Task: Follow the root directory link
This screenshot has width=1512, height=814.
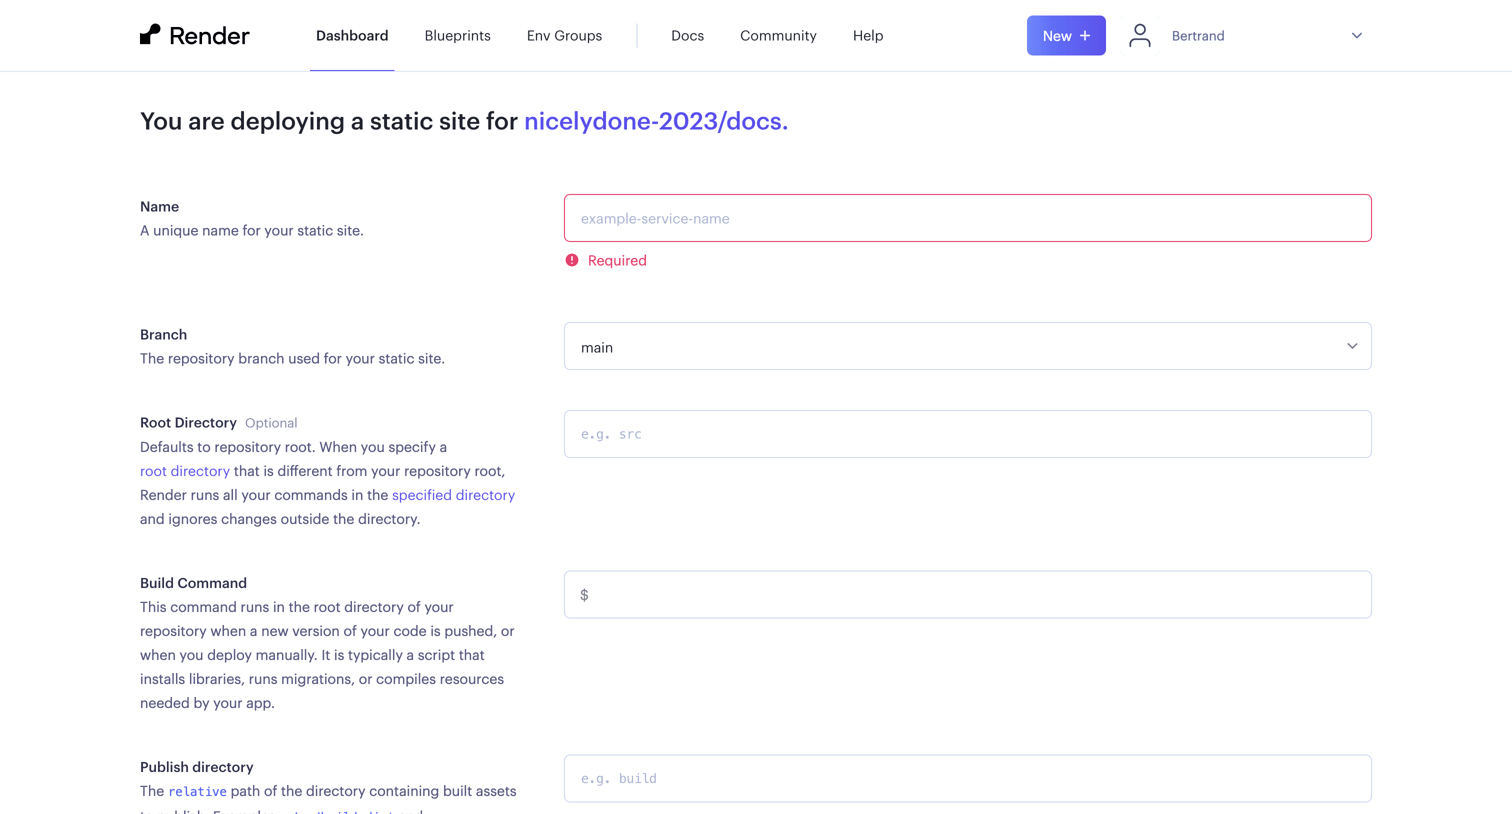Action: point(185,471)
